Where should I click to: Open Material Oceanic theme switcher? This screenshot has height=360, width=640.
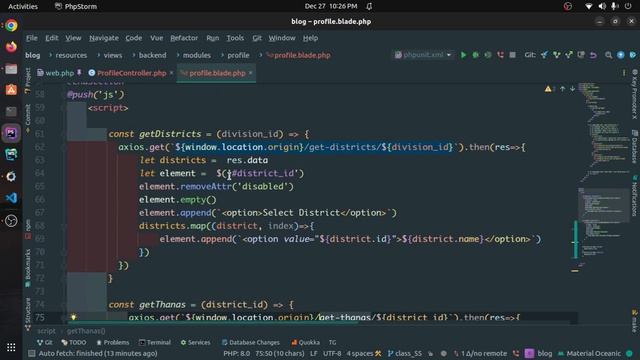click(x=589, y=353)
